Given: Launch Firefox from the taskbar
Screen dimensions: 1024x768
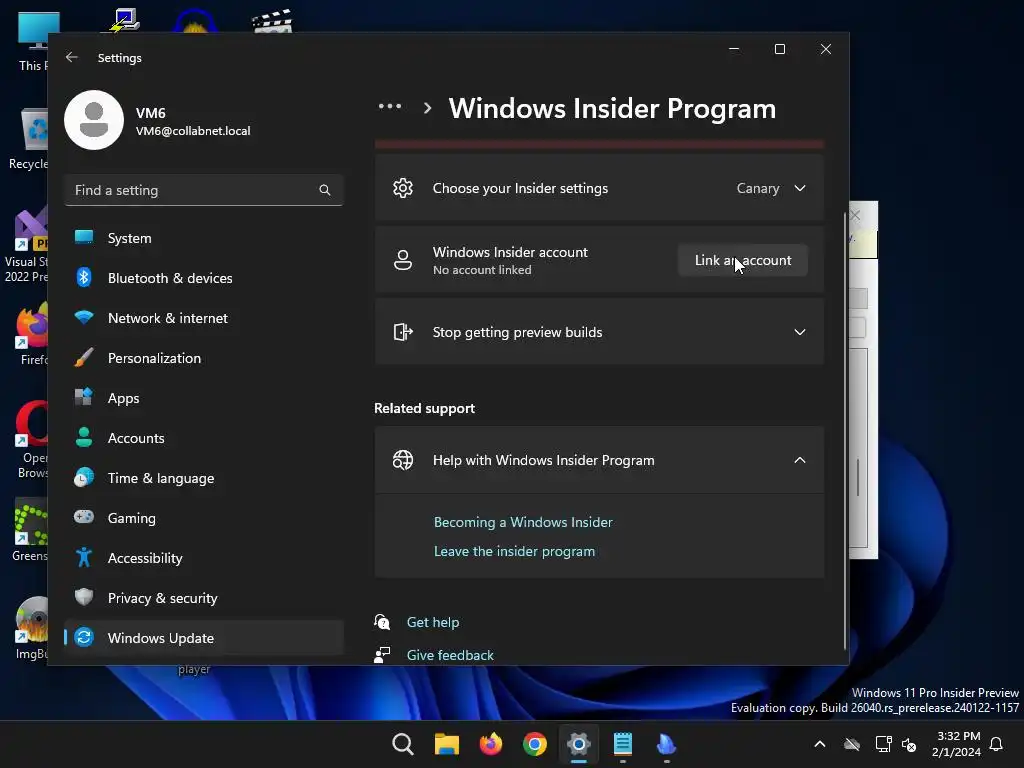Looking at the screenshot, I should click(490, 744).
